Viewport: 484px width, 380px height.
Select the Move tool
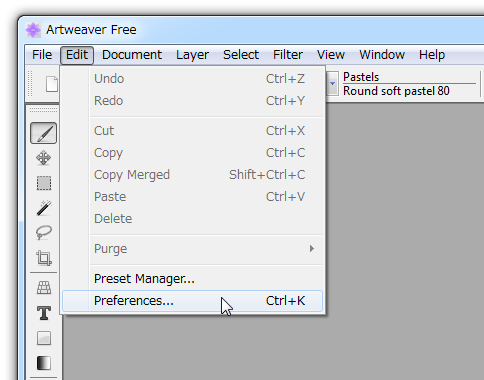(44, 158)
